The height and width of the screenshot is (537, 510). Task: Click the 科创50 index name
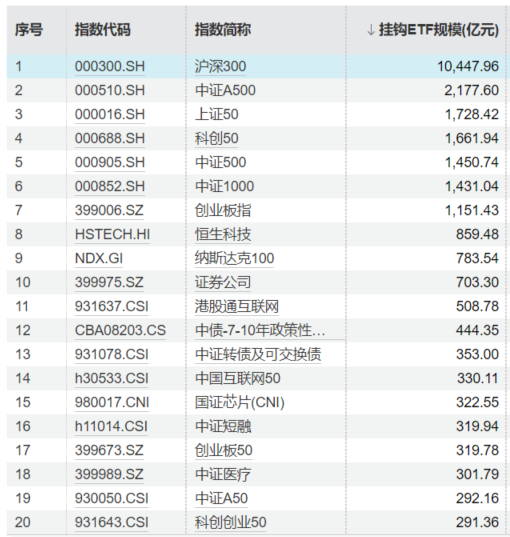point(216,138)
